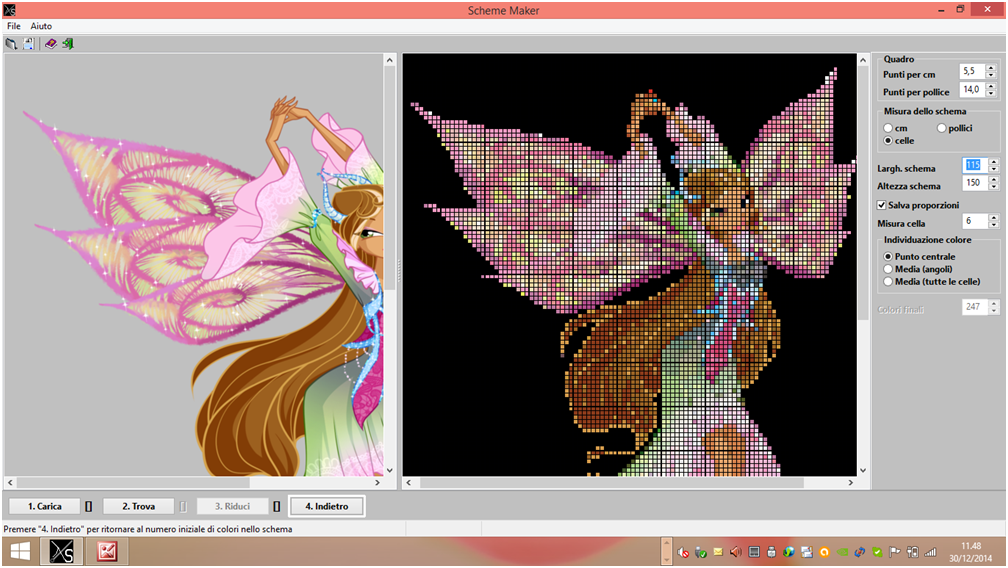The image size is (1008, 568).
Task: Click the gray display monitor tray icon
Action: tap(754, 552)
